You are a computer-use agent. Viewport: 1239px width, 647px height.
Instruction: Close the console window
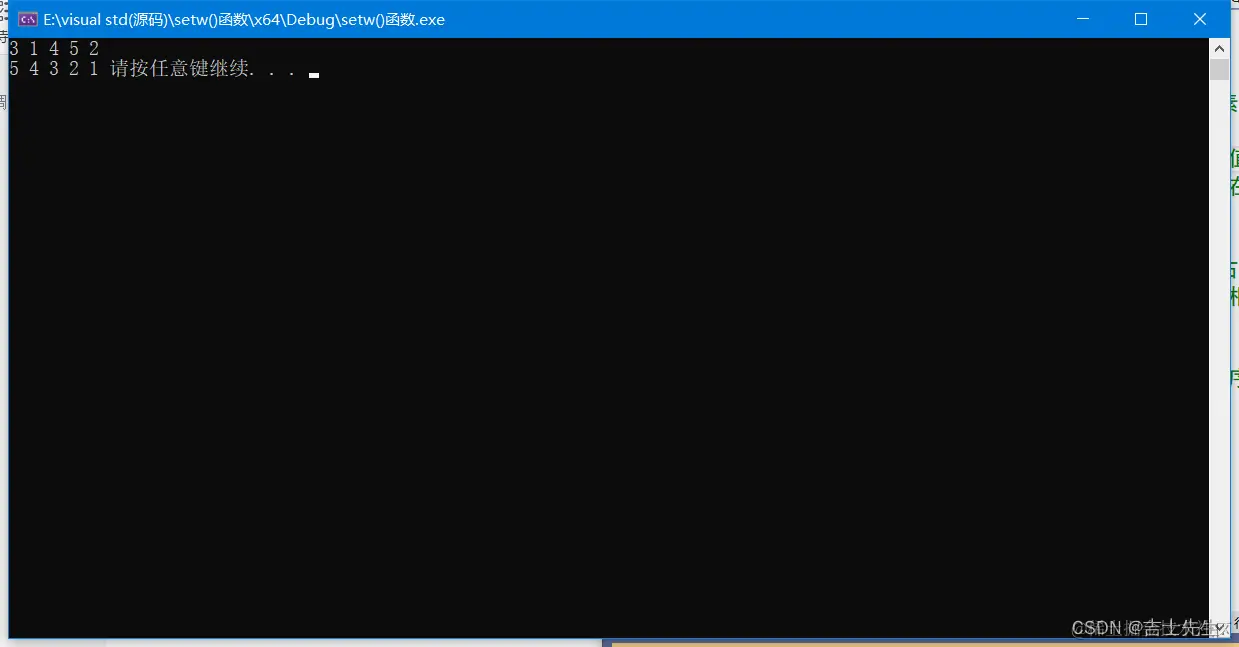coord(1200,19)
